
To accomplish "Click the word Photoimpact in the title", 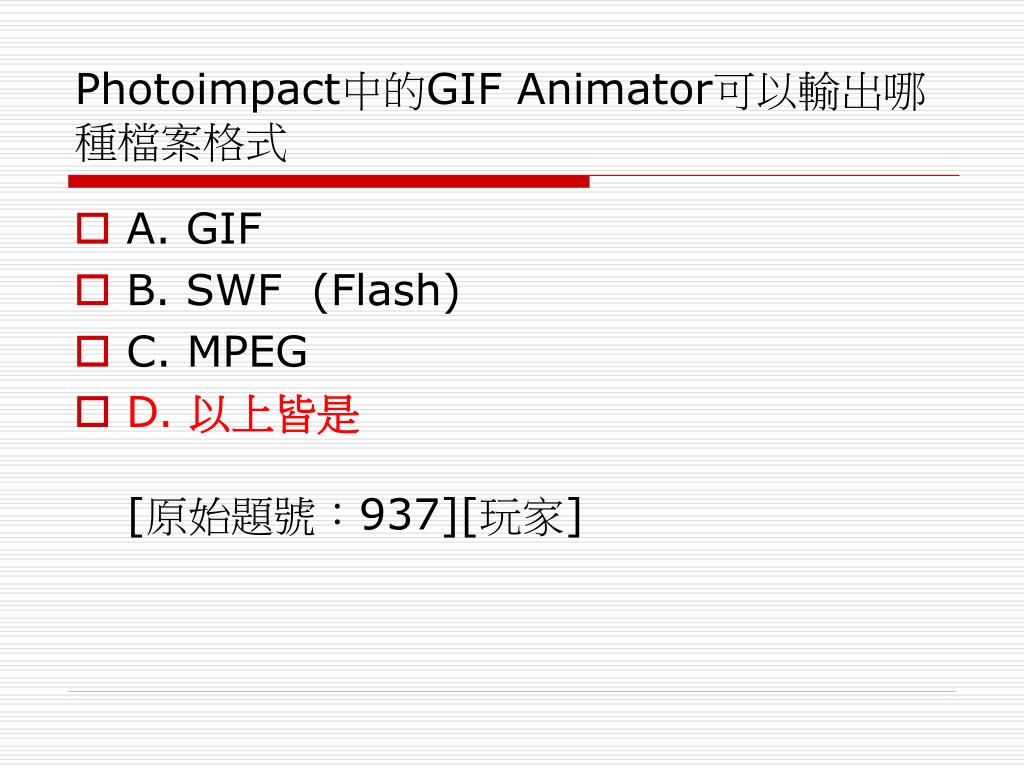I will pos(208,91).
